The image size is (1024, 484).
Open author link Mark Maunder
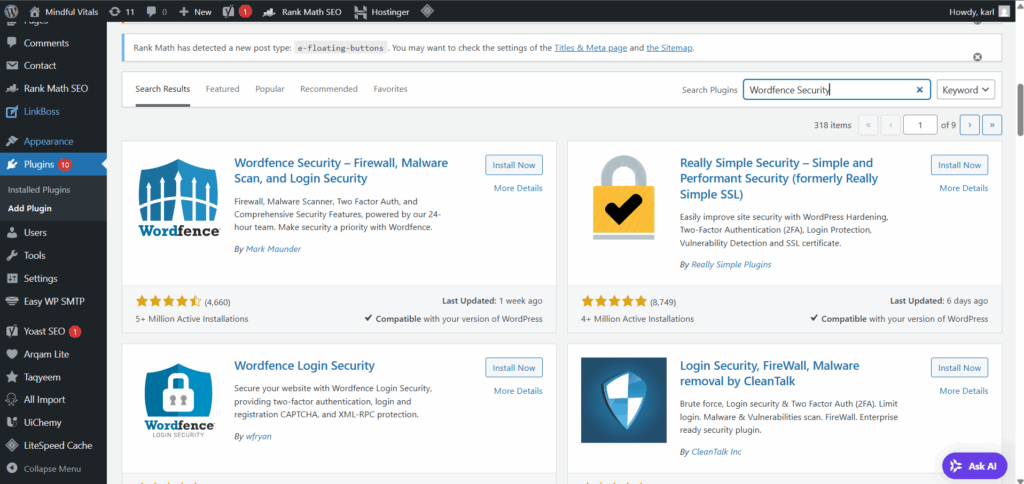pyautogui.click(x=273, y=249)
